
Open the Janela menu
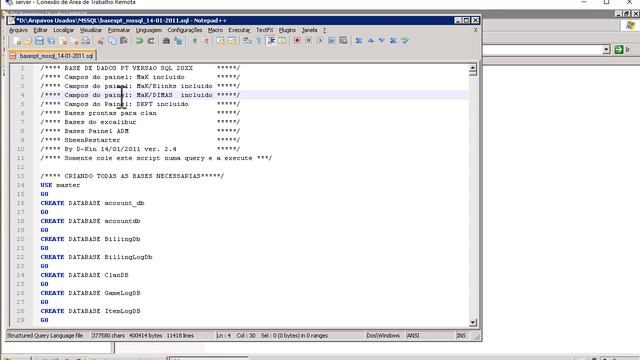pyautogui.click(x=309, y=30)
